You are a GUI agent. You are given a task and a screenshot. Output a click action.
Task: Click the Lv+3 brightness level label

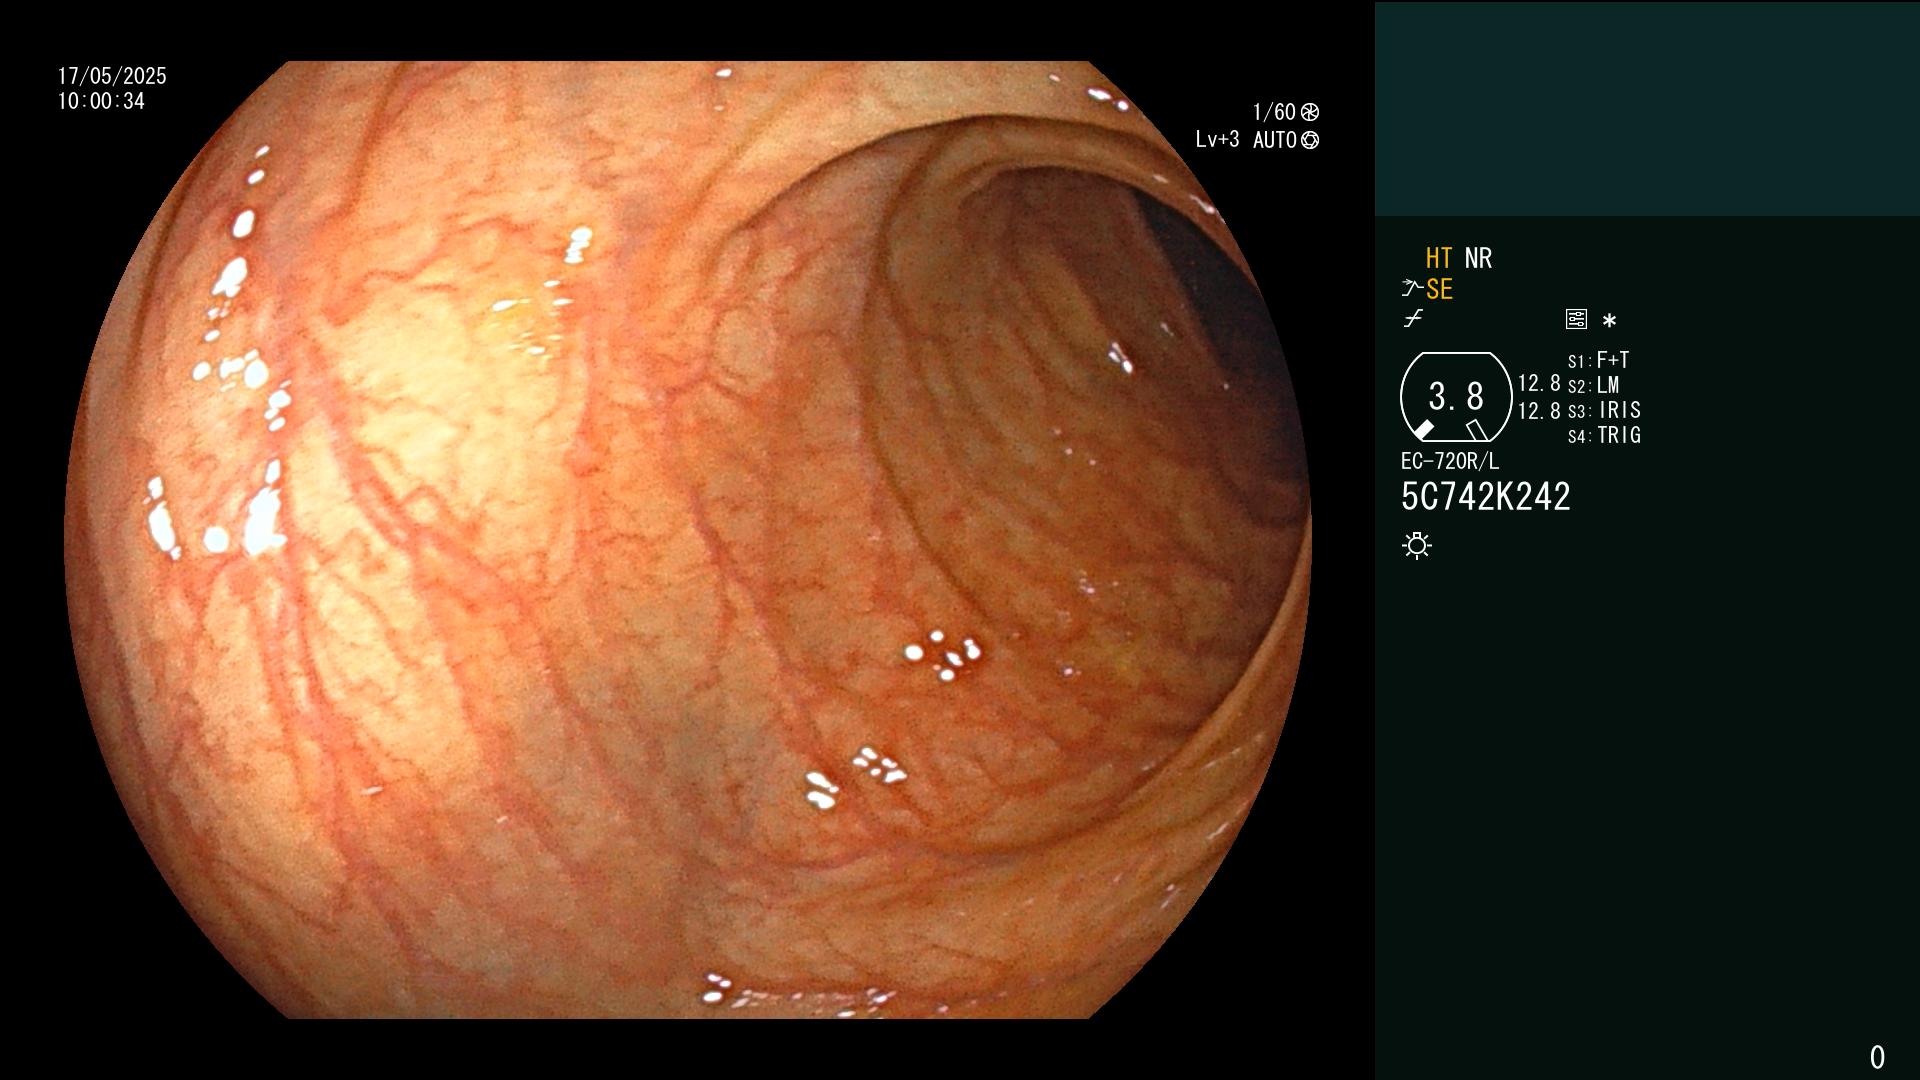pyautogui.click(x=1217, y=139)
